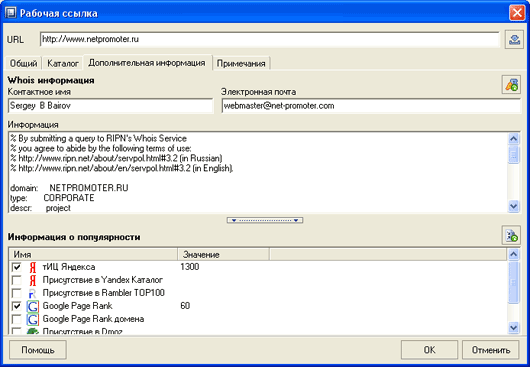Click the Whois information scrollbar thumb
530x367 pixels.
513,155
